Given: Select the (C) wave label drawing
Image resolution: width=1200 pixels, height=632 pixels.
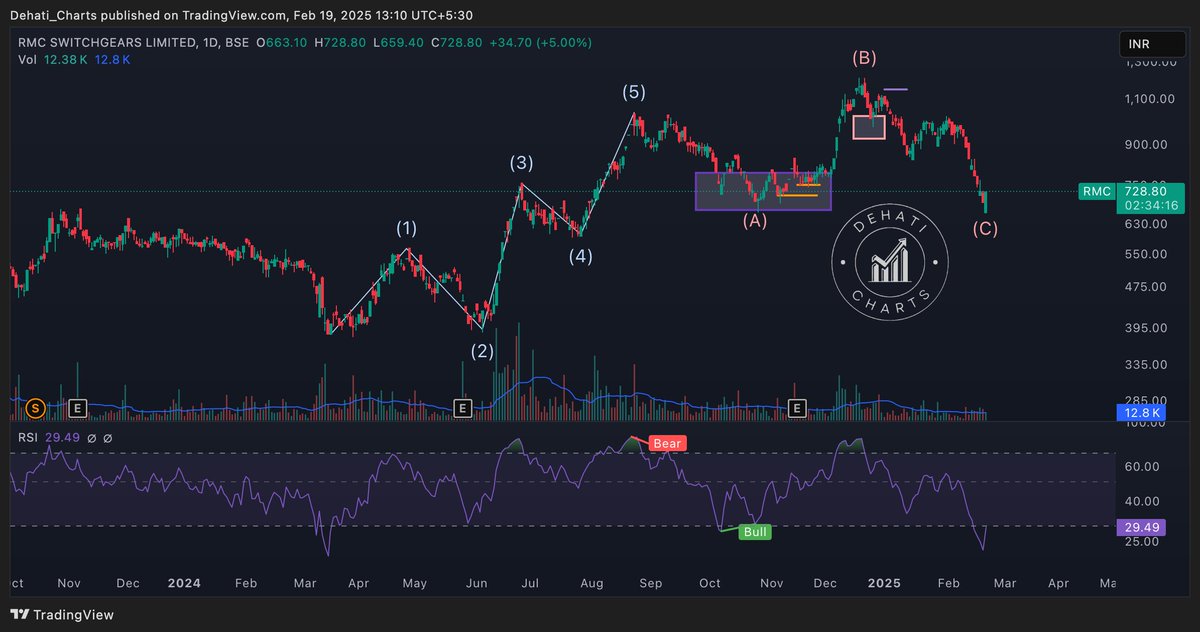Looking at the screenshot, I should 985,228.
